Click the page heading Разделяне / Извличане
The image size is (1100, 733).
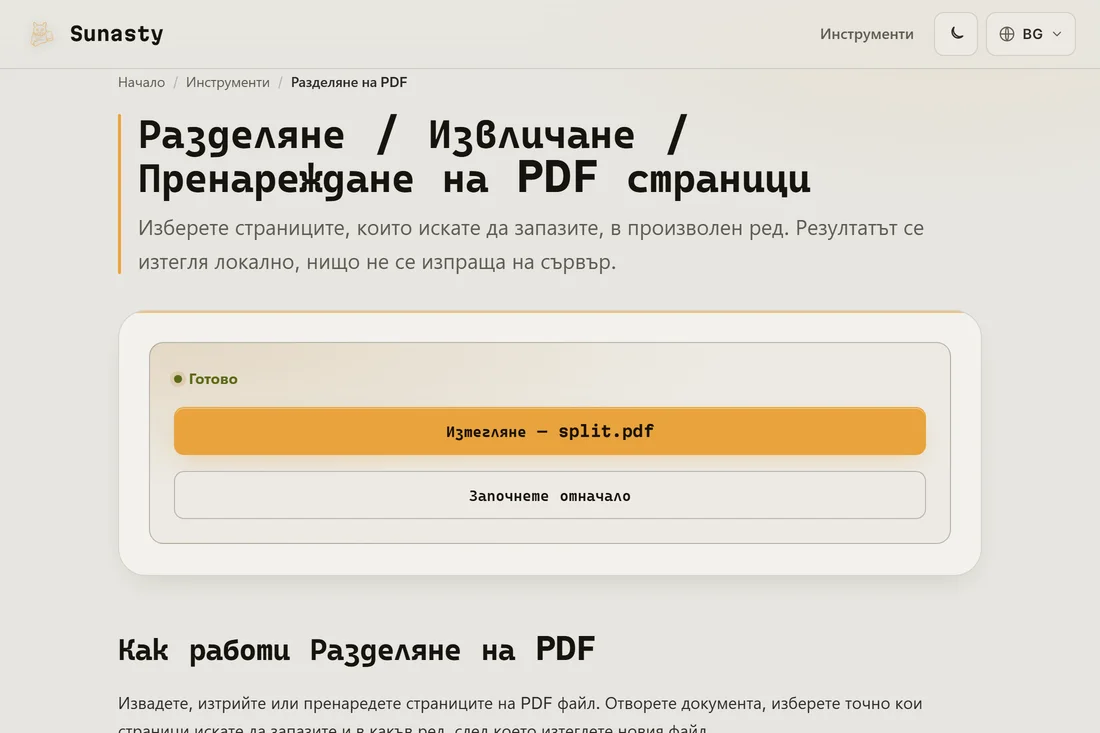coord(474,156)
